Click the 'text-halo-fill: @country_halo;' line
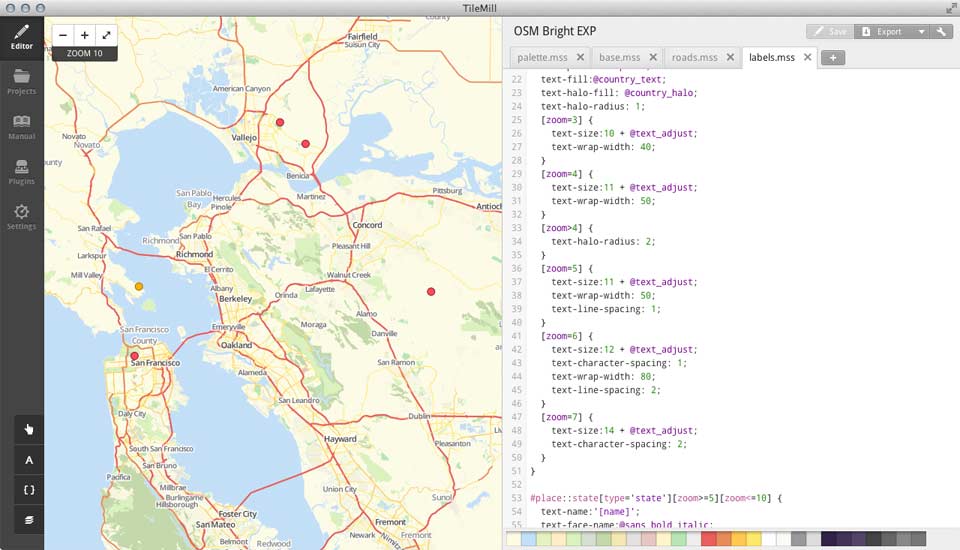The image size is (960, 550). click(x=619, y=92)
